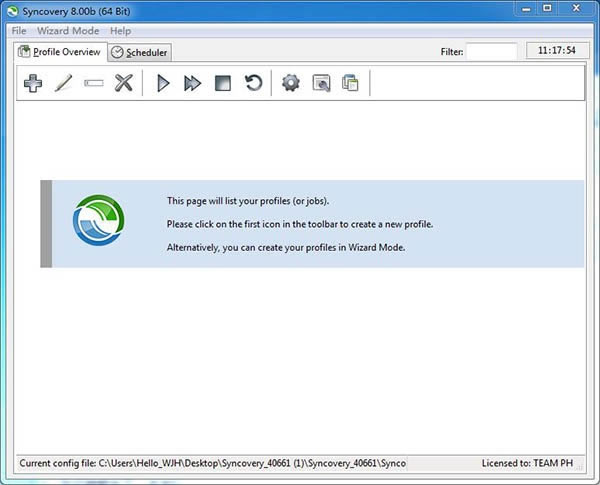Switch to the Scheduler tab
600x485 pixels.
(x=139, y=52)
